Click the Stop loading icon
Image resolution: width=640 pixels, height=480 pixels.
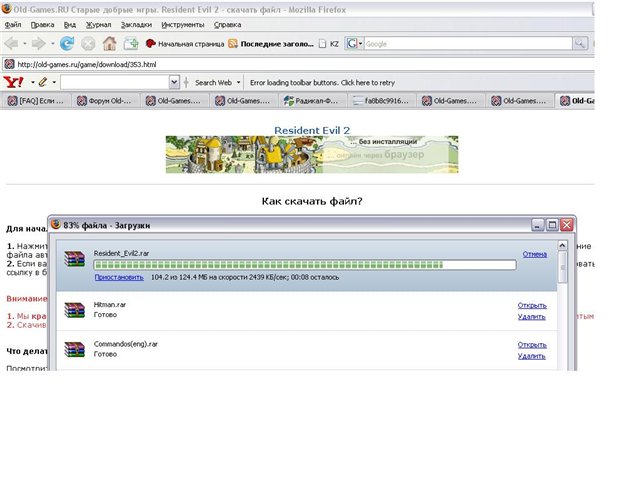click(88, 43)
